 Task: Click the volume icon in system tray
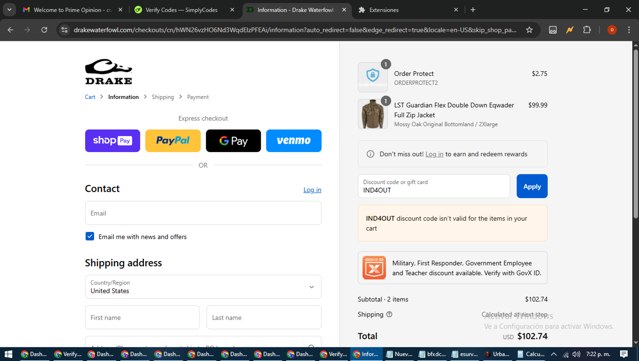click(x=575, y=354)
